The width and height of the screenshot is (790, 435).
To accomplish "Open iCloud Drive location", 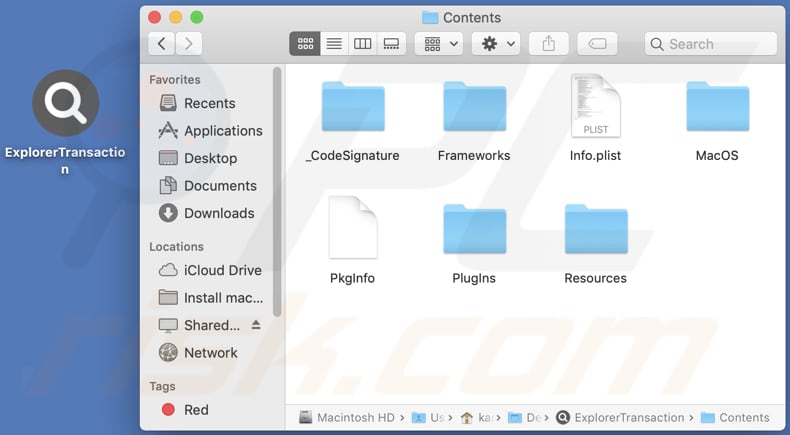I will coord(209,270).
